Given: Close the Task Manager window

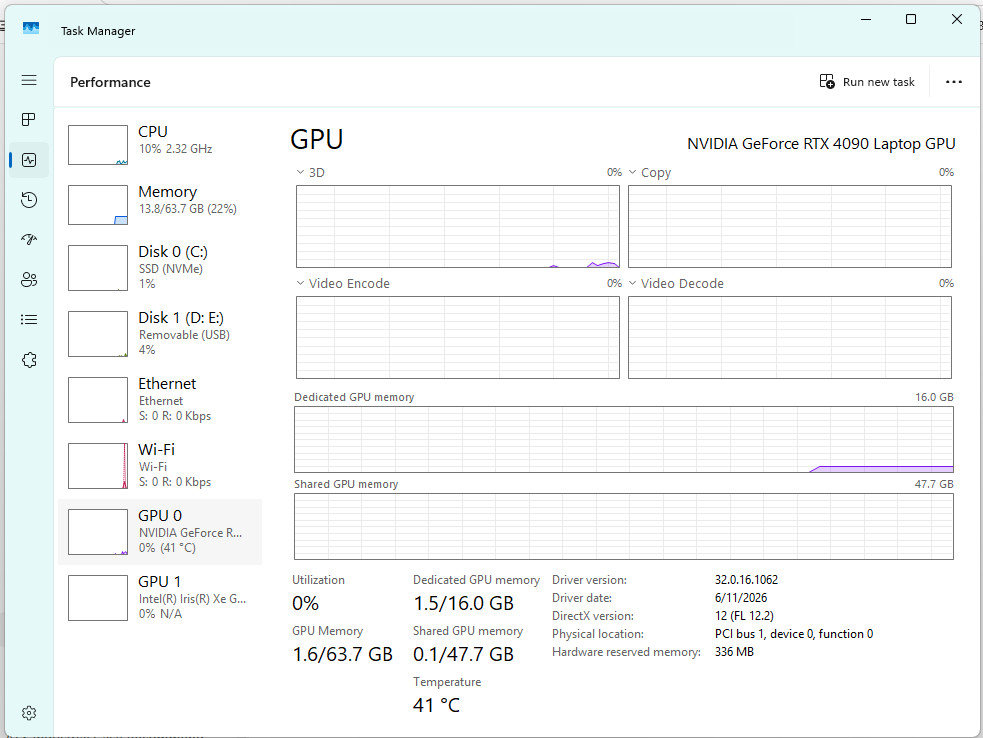Looking at the screenshot, I should 957,19.
